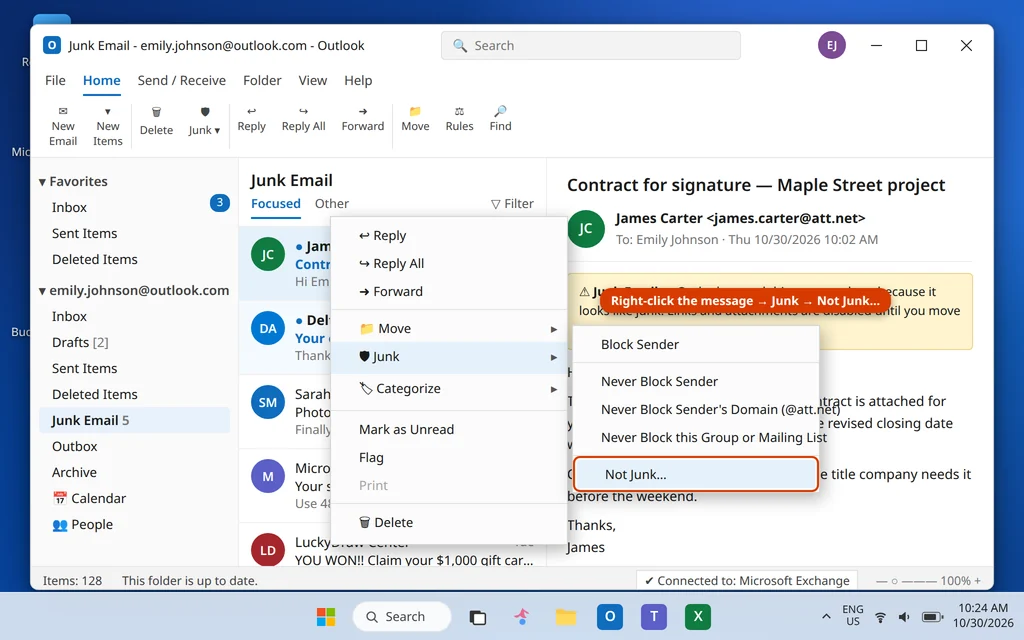Open Teams from the taskbar

[x=654, y=616]
